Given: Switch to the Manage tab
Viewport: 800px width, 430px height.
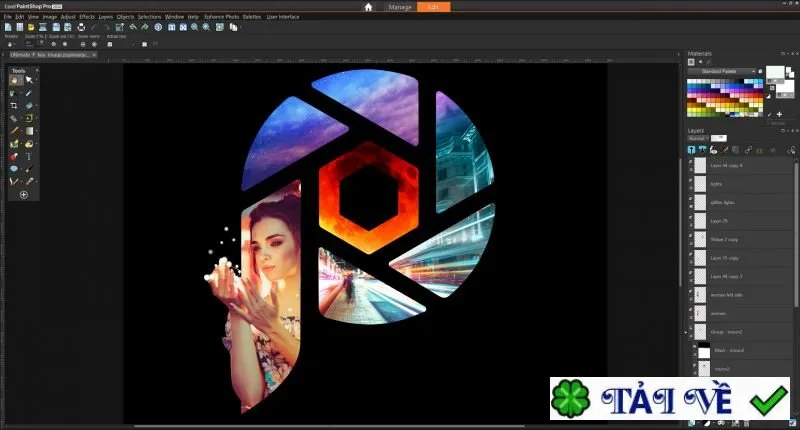Looking at the screenshot, I should tap(399, 7).
